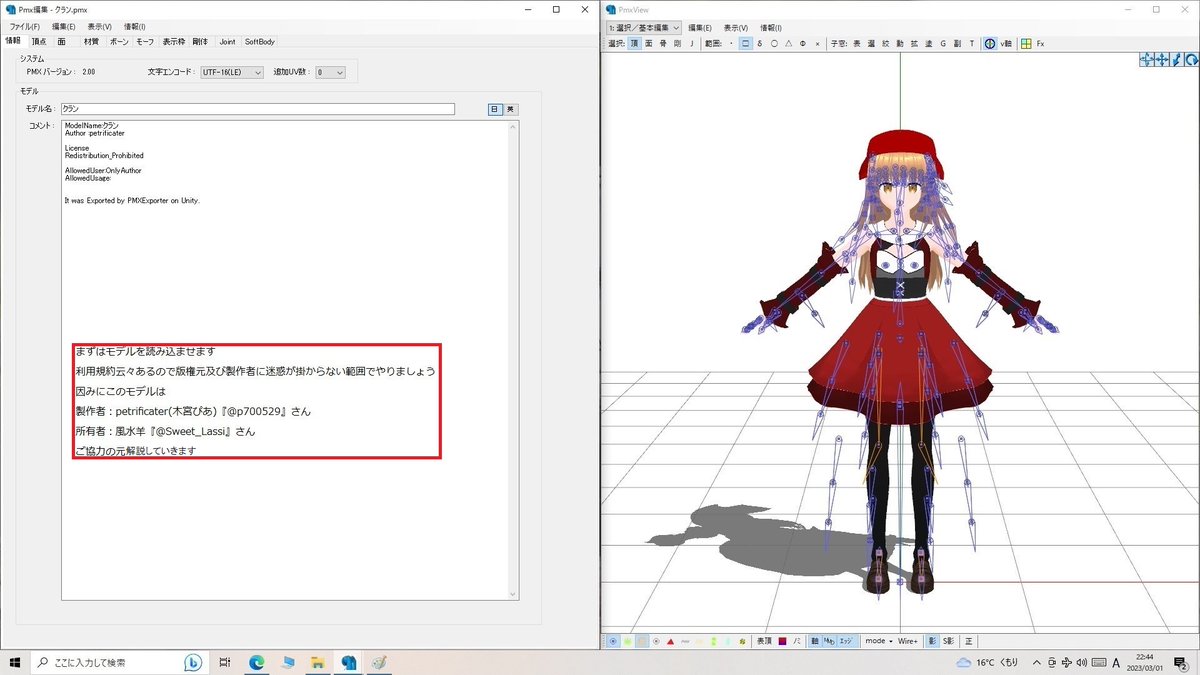Image resolution: width=1200 pixels, height=675 pixels.
Task: Switch to the ボーン tab
Action: pos(118,41)
